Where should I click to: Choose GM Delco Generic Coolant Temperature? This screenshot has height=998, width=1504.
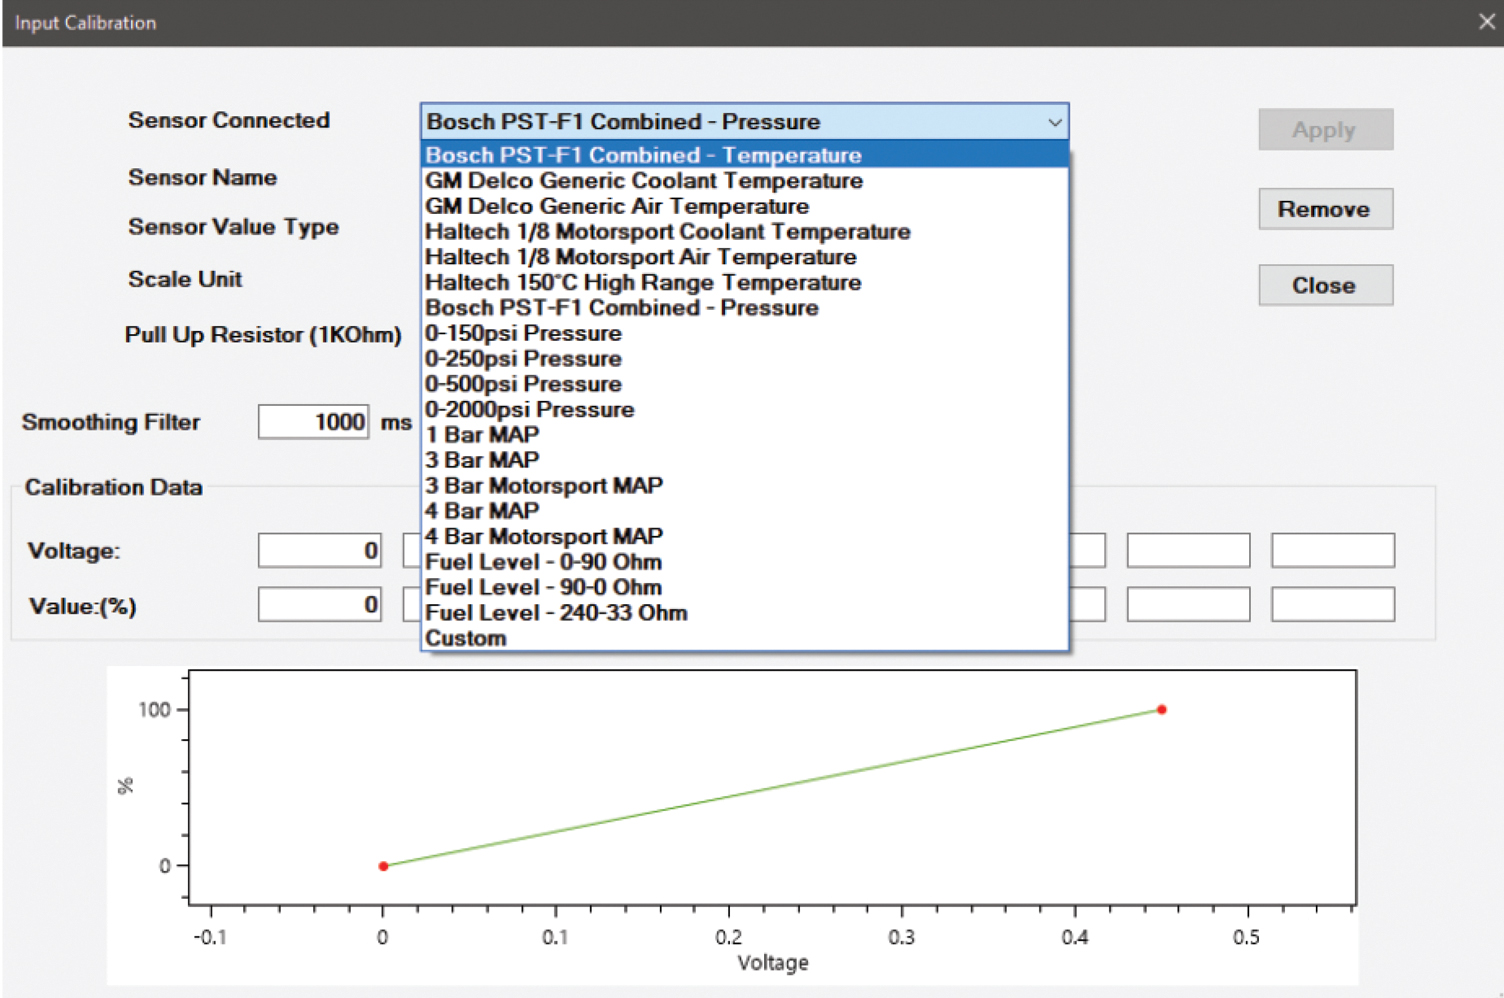click(x=745, y=181)
